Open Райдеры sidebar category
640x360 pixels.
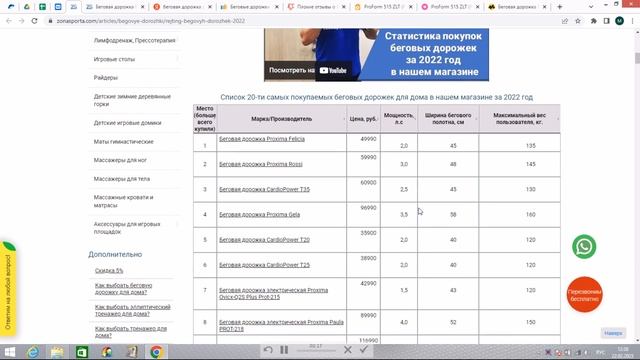coord(106,78)
